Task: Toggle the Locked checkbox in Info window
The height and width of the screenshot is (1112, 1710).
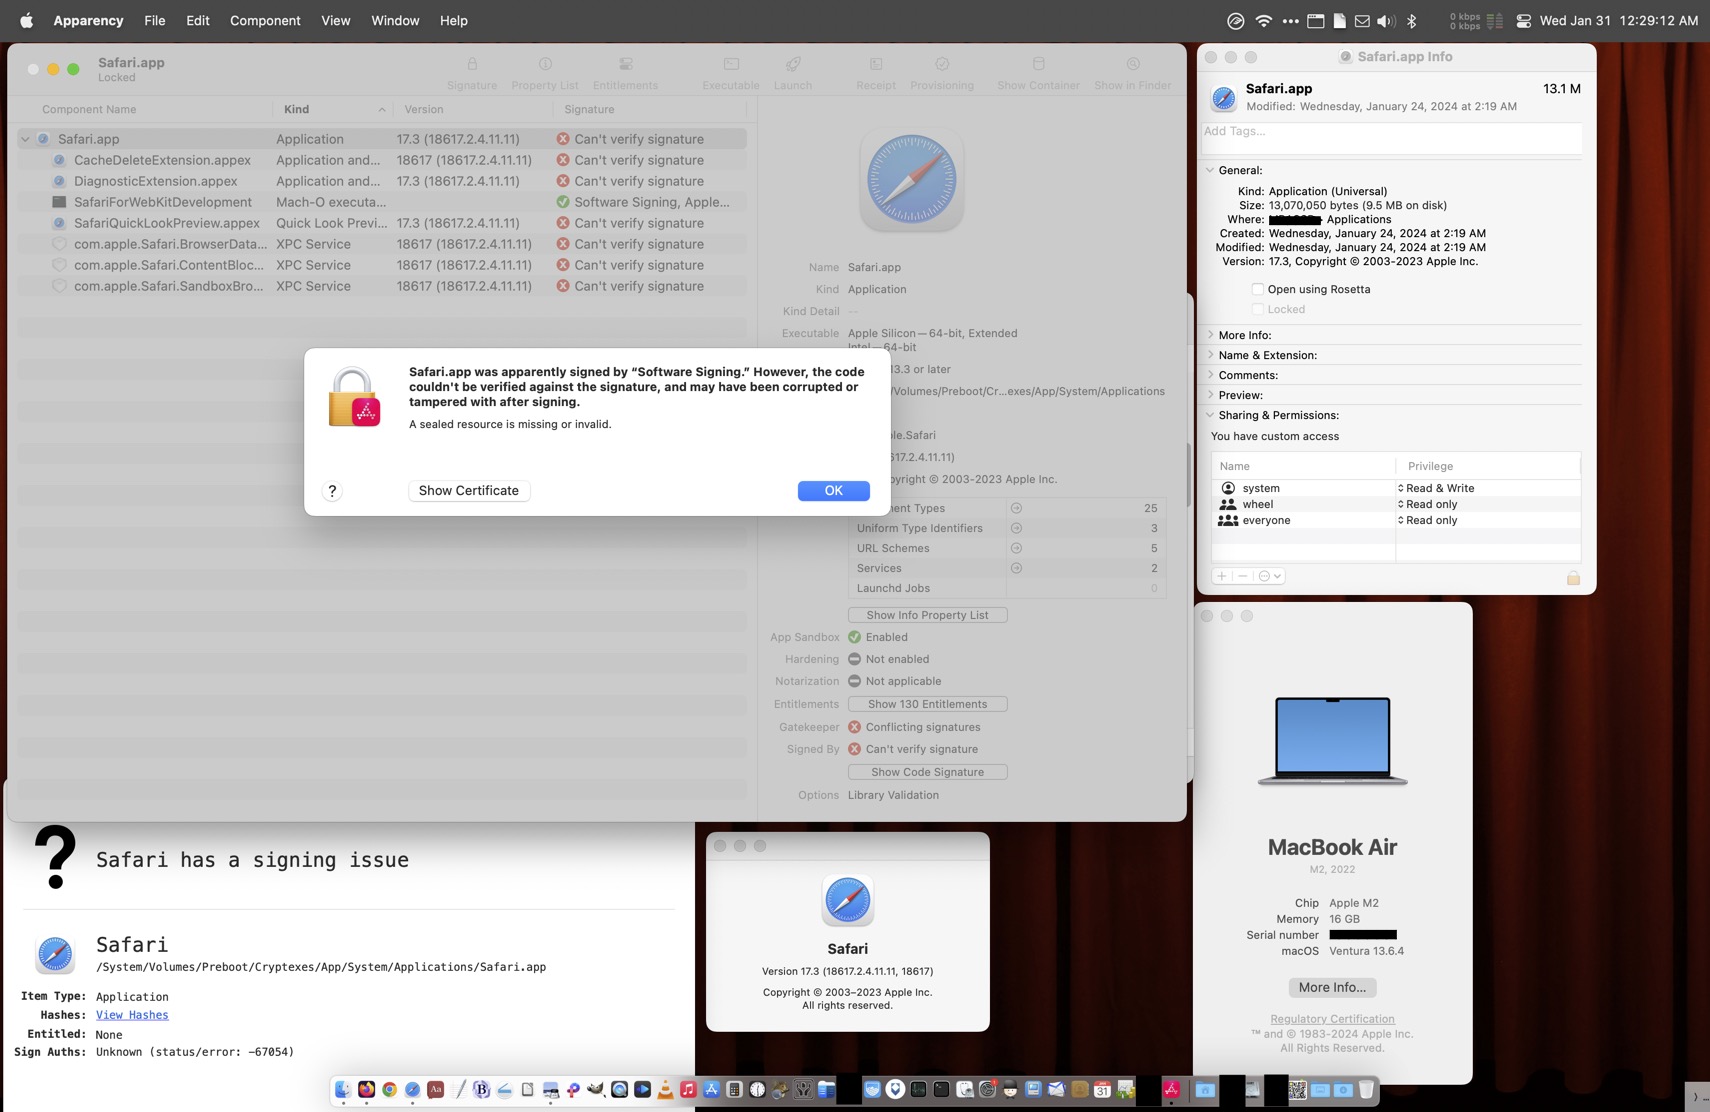Action: coord(1257,309)
